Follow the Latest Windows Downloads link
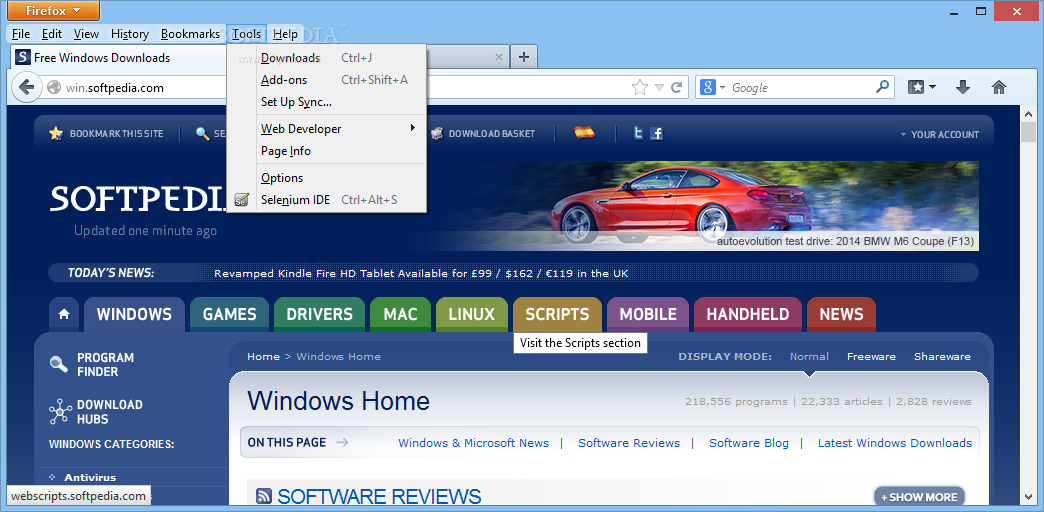Viewport: 1044px width, 512px height. coord(895,443)
